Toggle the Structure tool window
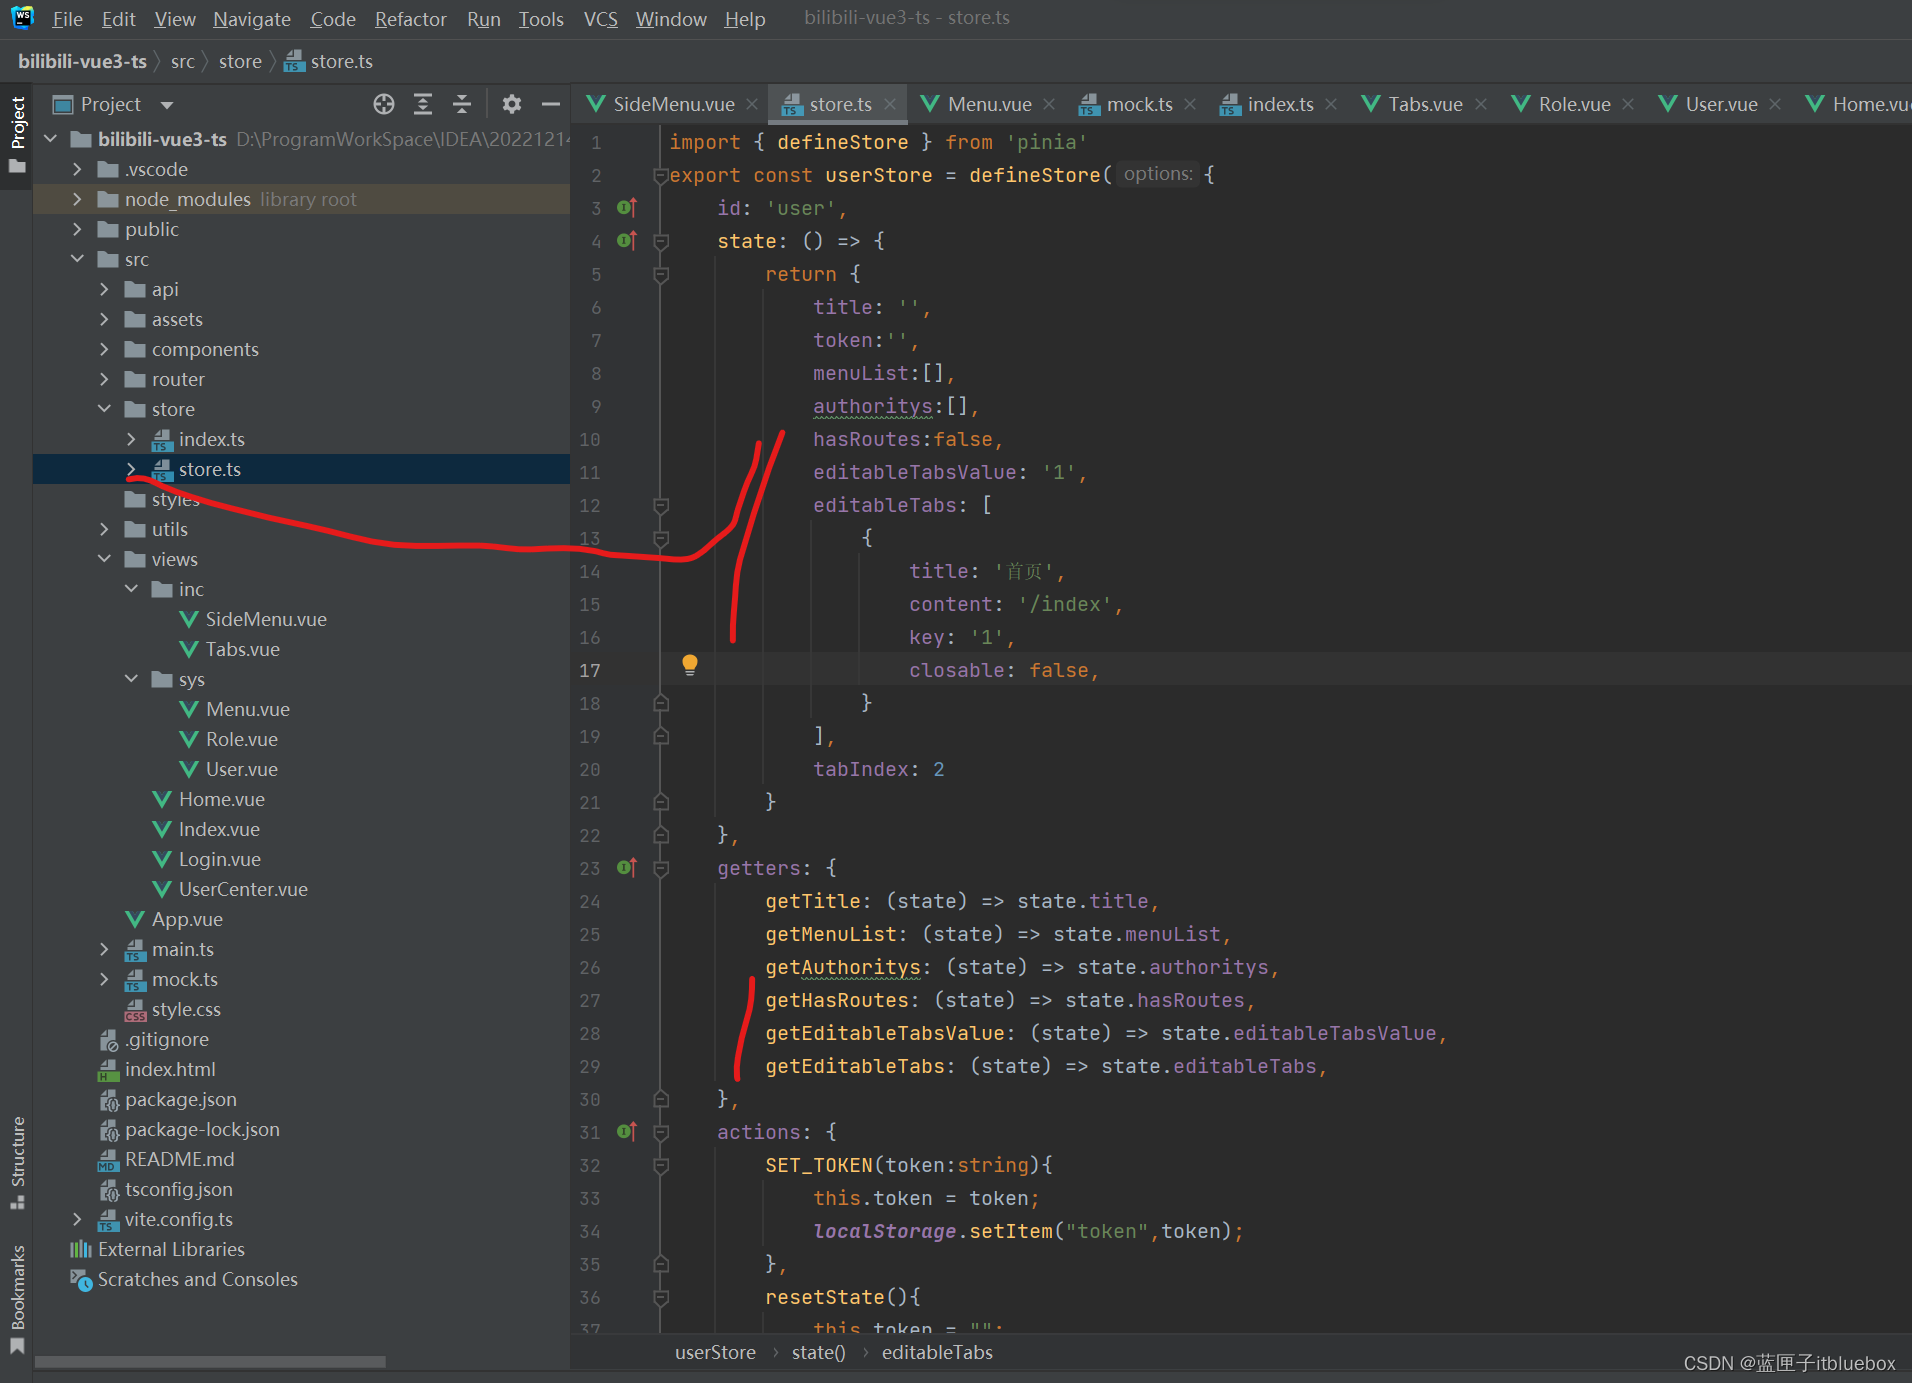 click(17, 1160)
